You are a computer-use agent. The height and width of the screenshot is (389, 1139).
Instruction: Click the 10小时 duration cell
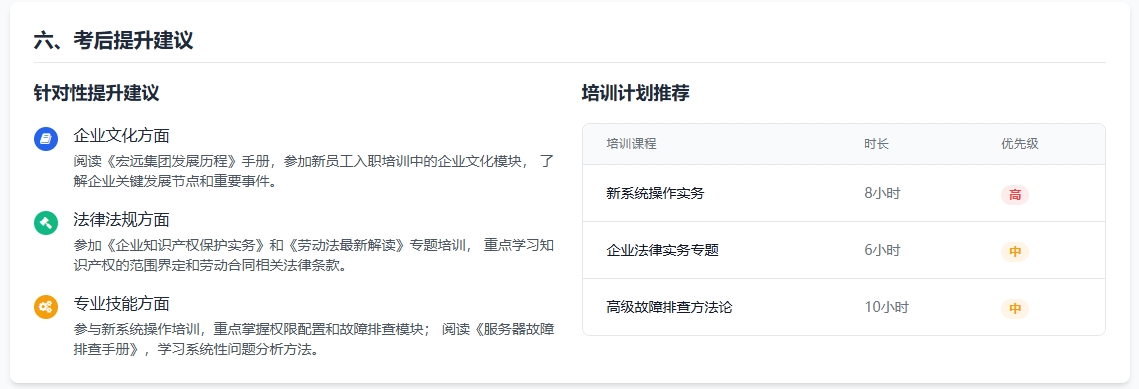(x=886, y=307)
